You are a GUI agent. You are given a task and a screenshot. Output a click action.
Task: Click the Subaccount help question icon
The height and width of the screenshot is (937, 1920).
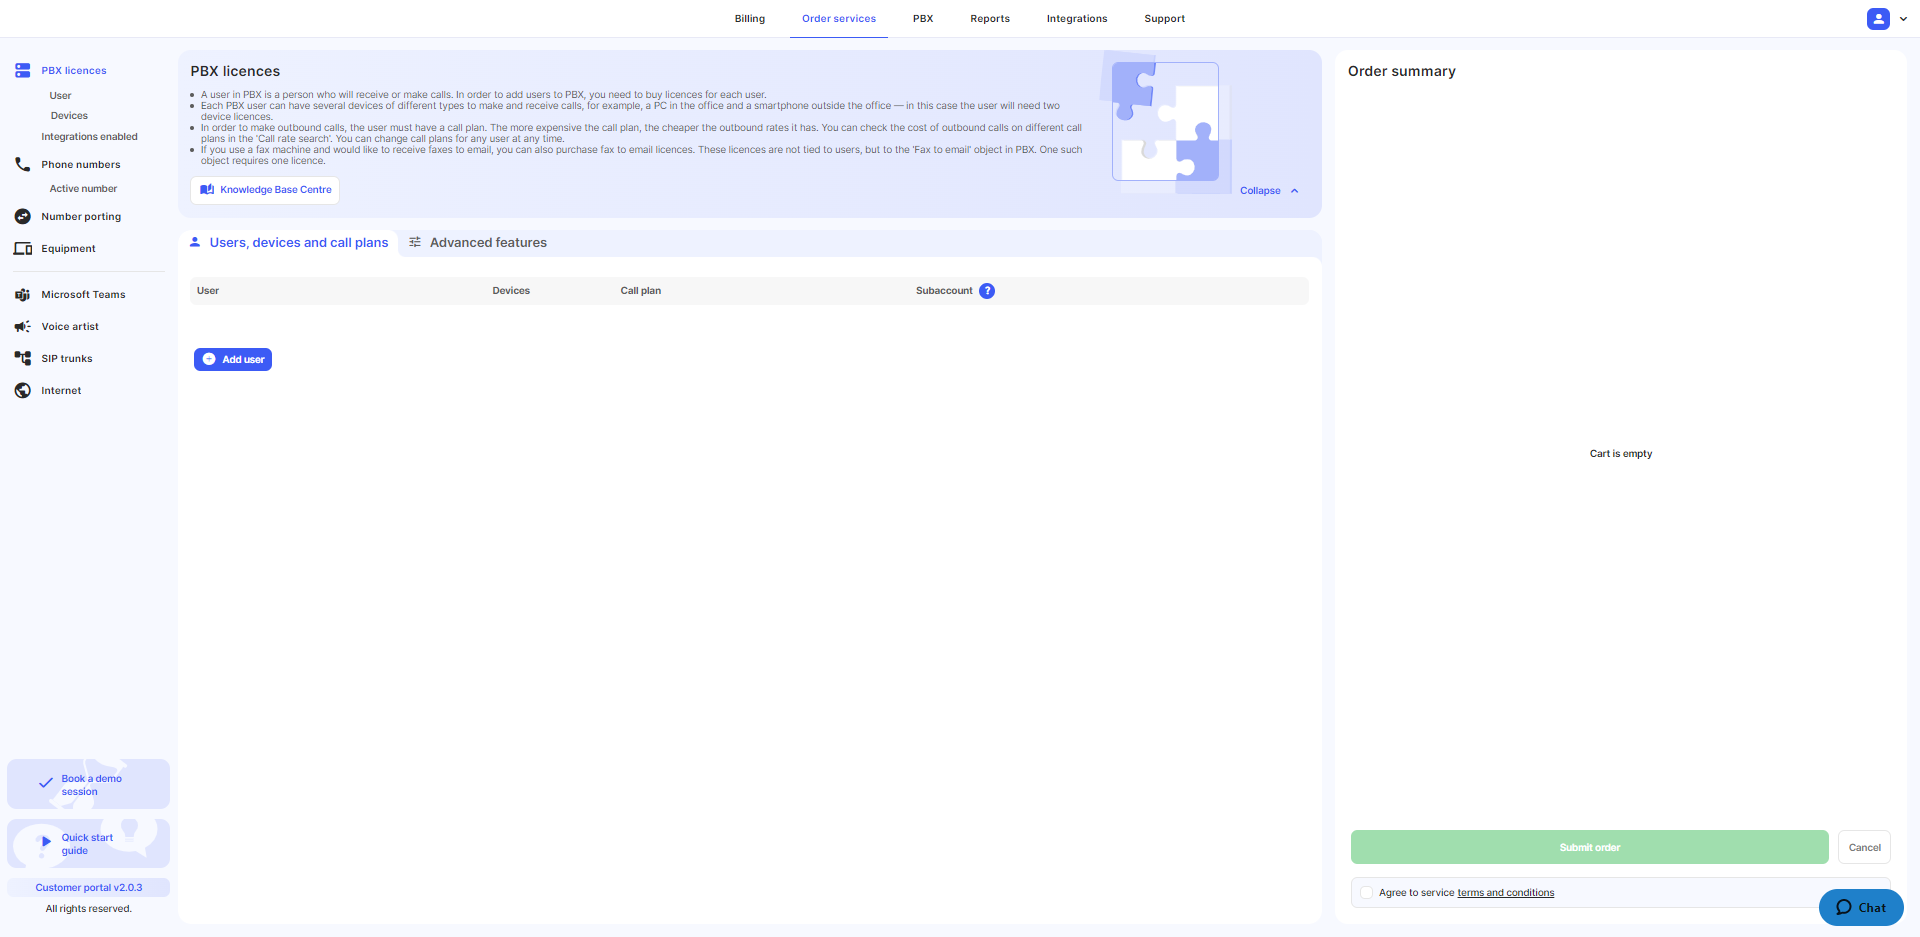click(987, 291)
